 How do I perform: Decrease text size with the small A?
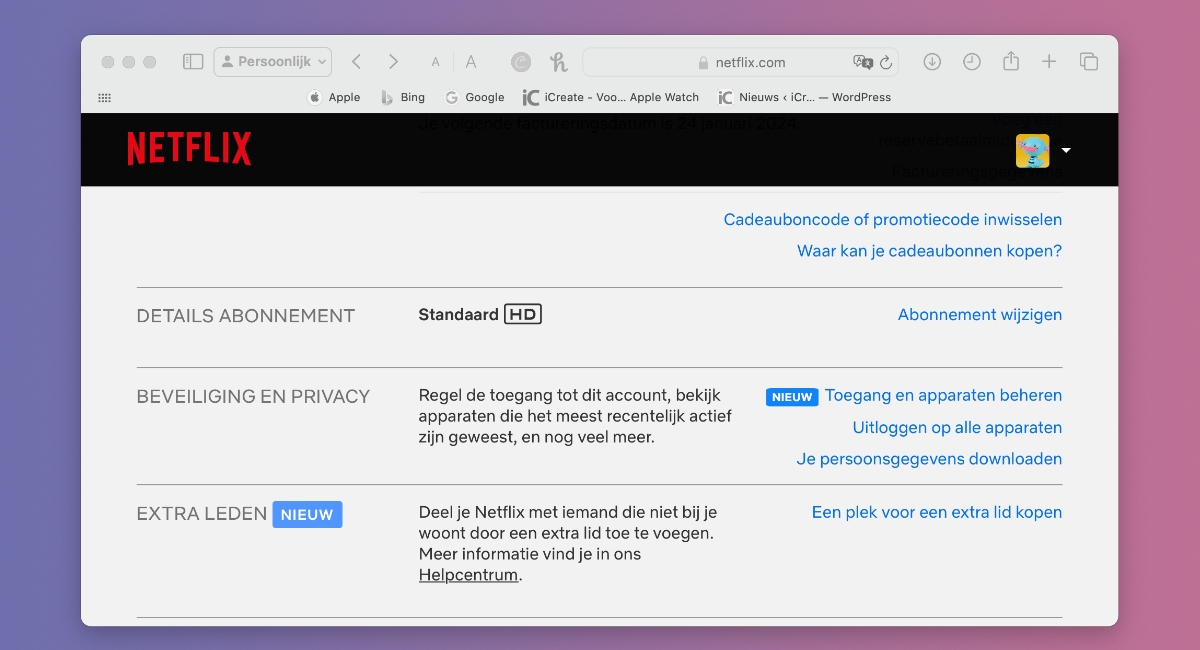pos(435,61)
